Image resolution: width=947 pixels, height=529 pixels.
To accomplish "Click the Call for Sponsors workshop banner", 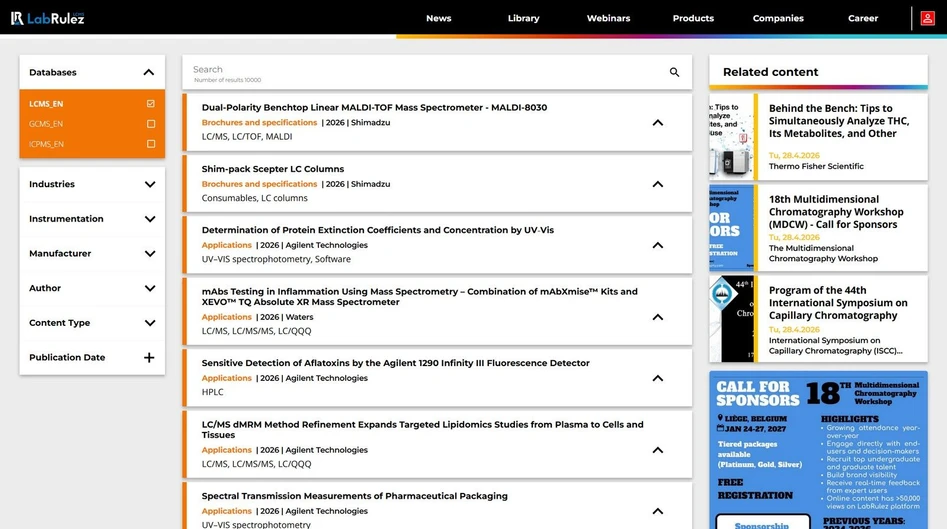I will point(818,450).
